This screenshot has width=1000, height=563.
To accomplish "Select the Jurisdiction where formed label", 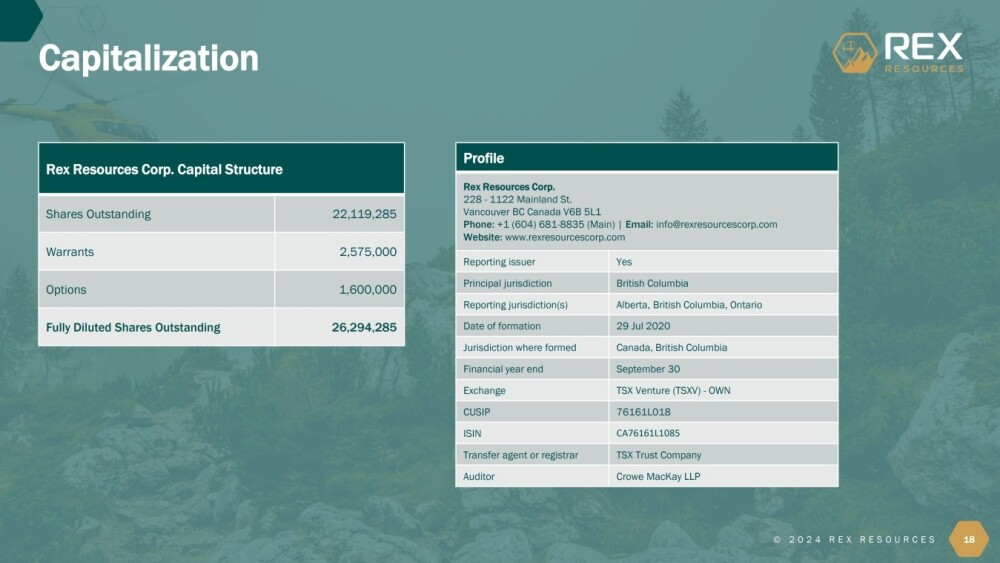I will pyautogui.click(x=519, y=347).
